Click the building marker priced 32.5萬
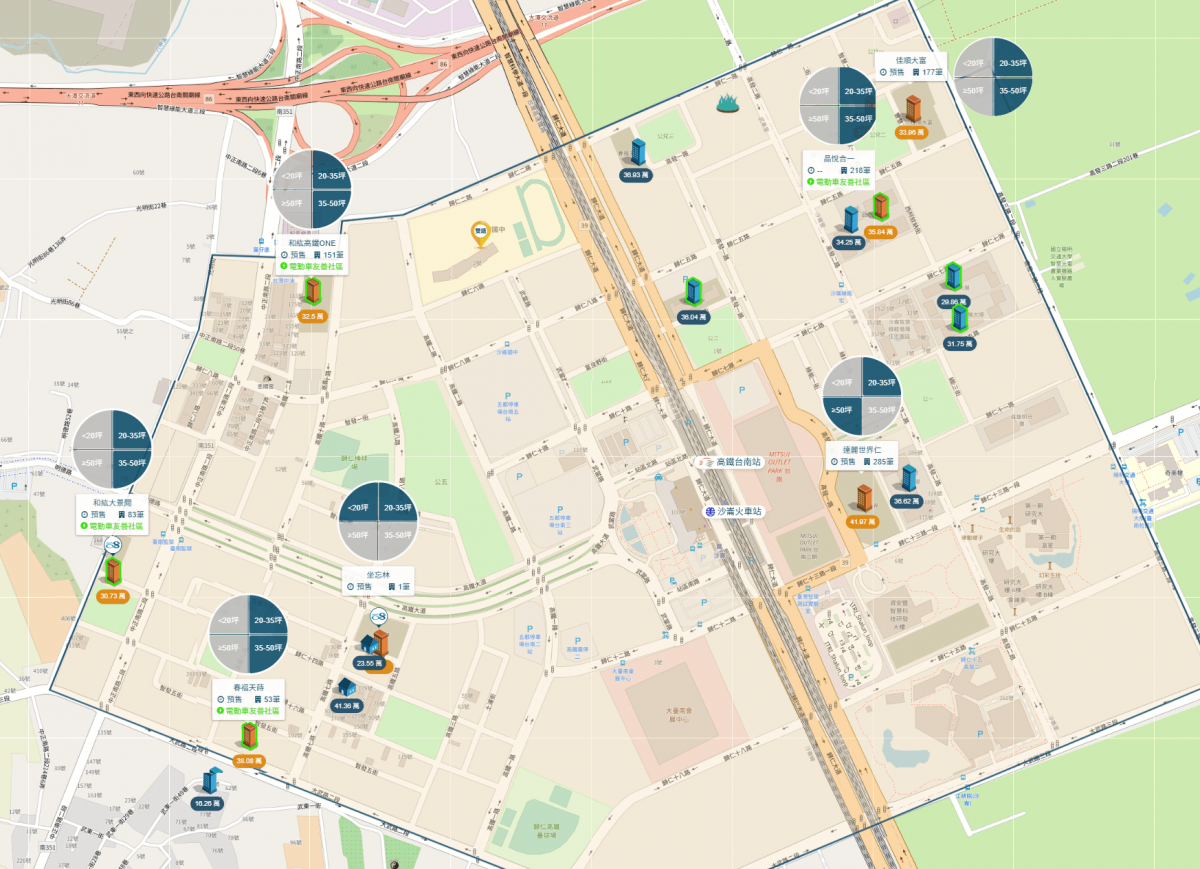 313,292
